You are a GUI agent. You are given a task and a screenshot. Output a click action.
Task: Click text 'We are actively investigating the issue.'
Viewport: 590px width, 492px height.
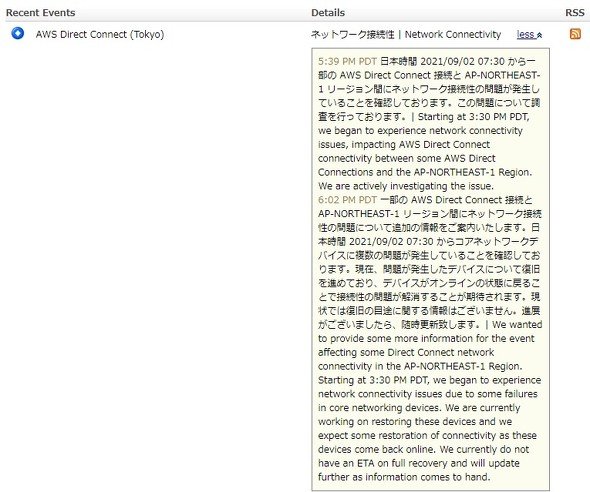[406, 186]
